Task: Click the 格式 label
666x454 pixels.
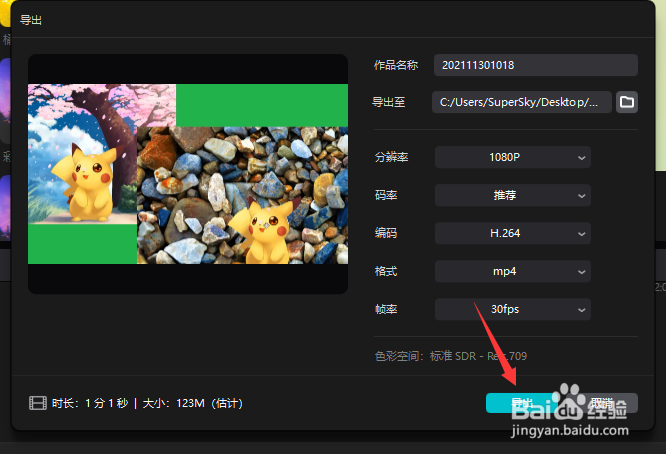Action: pyautogui.click(x=386, y=271)
